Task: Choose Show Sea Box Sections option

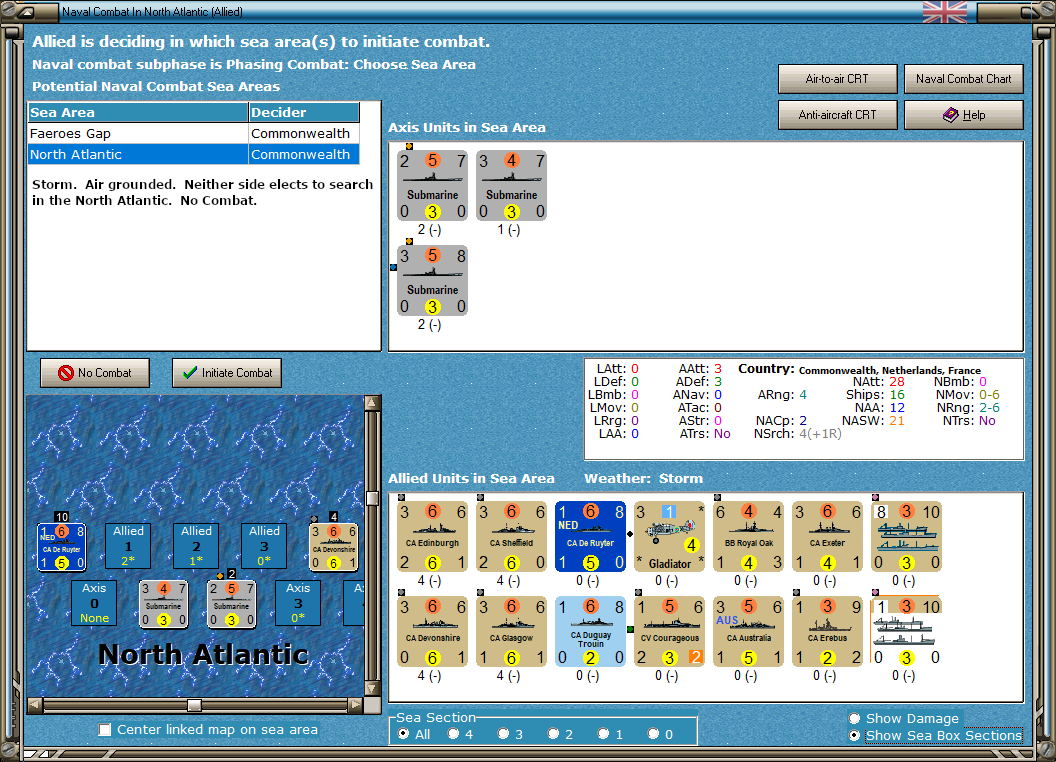Action: click(855, 736)
